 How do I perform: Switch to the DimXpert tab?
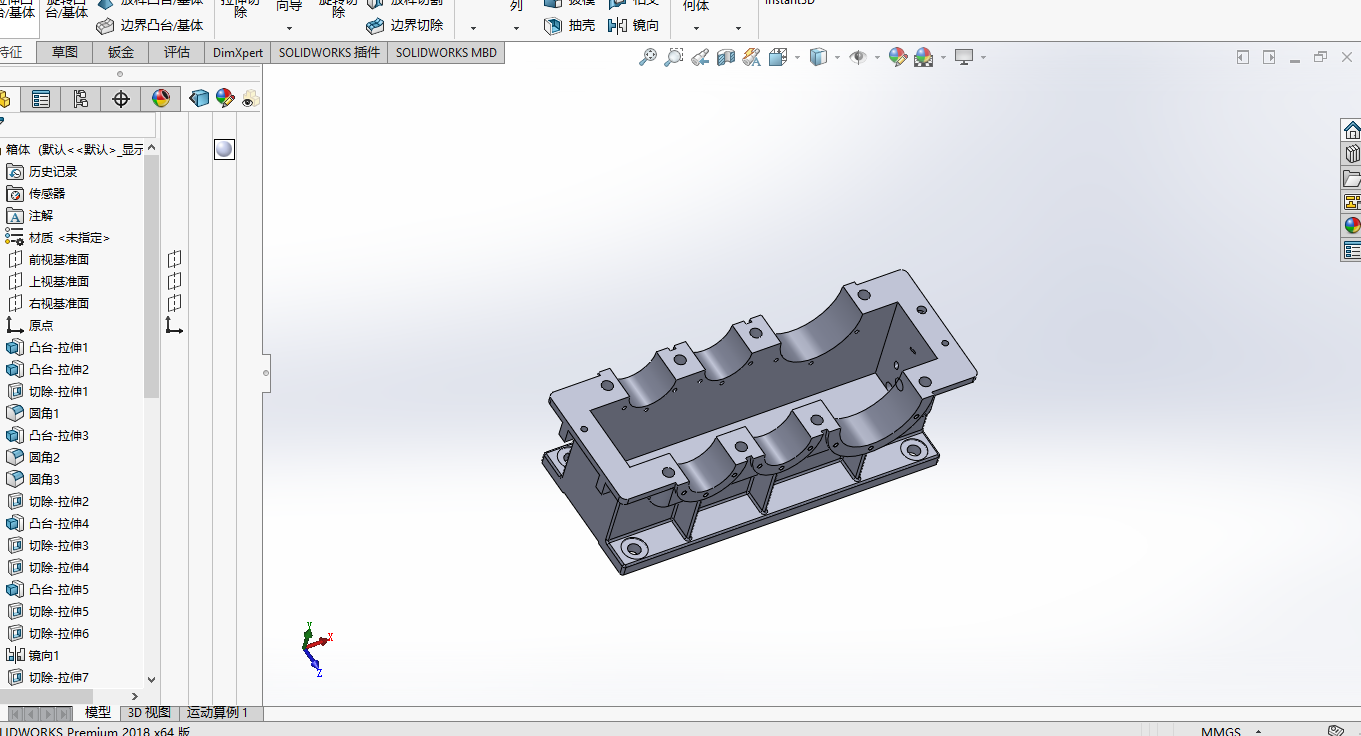click(238, 52)
